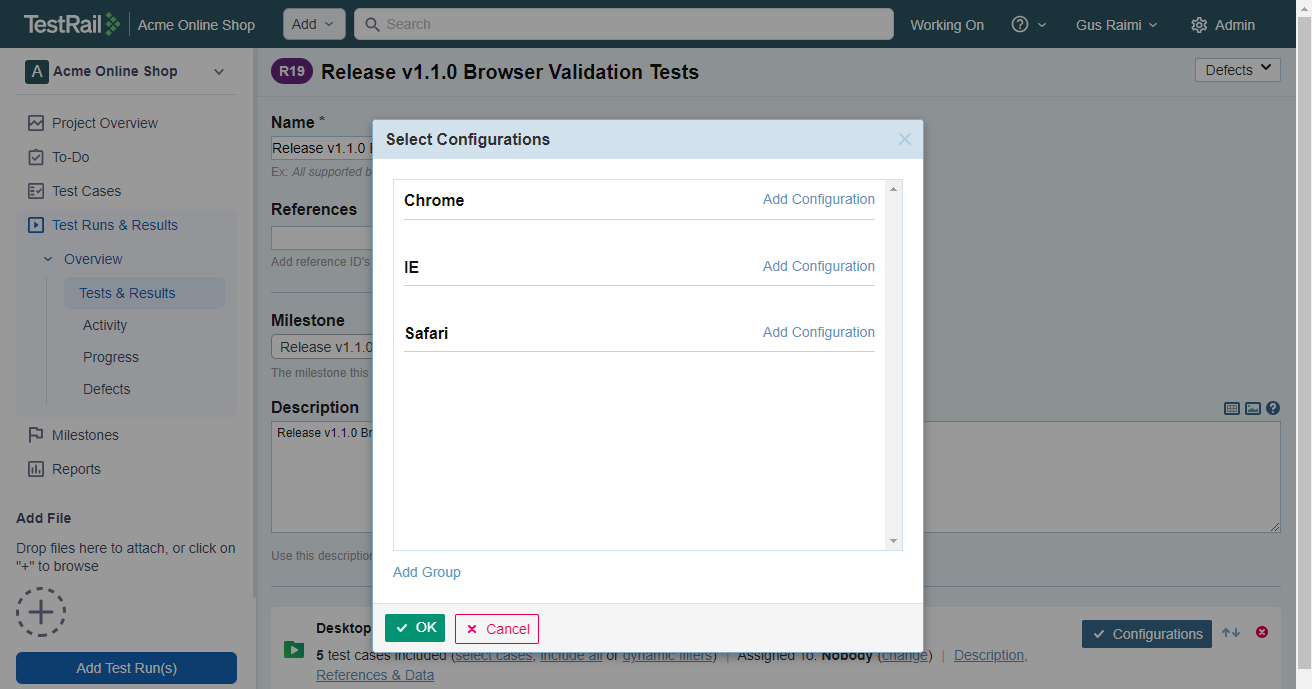1312x689 pixels.
Task: Click the Search input field
Action: [624, 24]
